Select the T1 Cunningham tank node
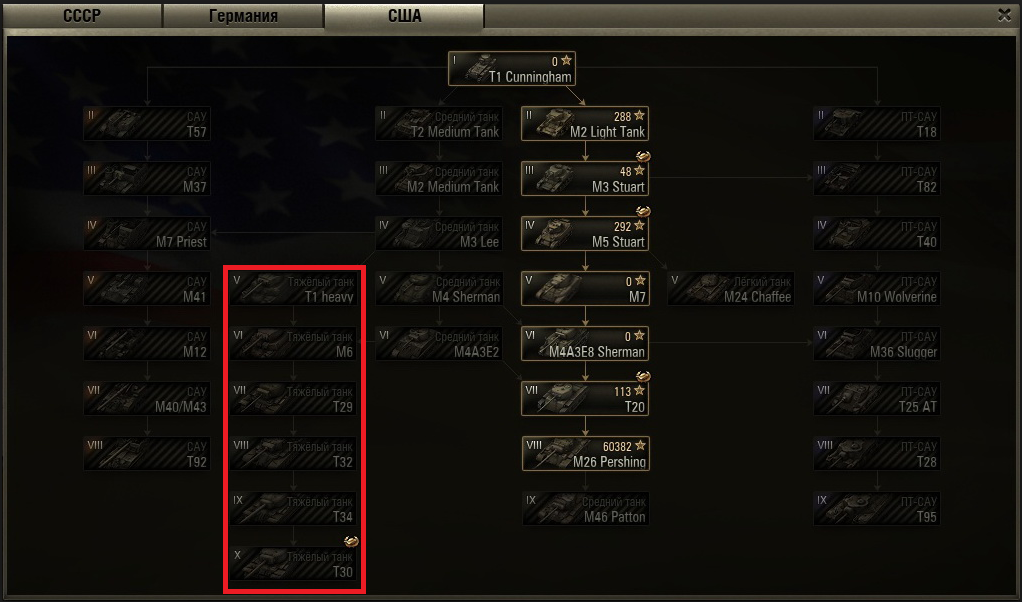 (x=512, y=68)
